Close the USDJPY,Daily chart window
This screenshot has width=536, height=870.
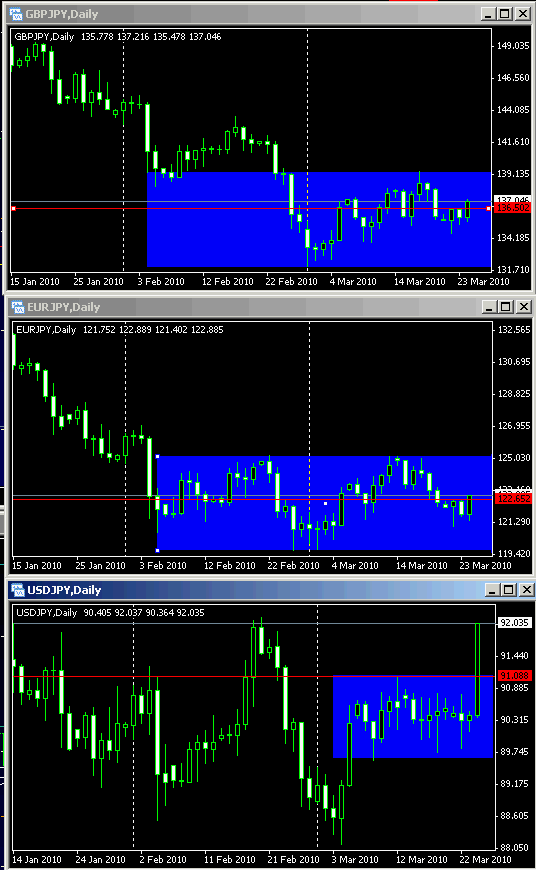526,589
